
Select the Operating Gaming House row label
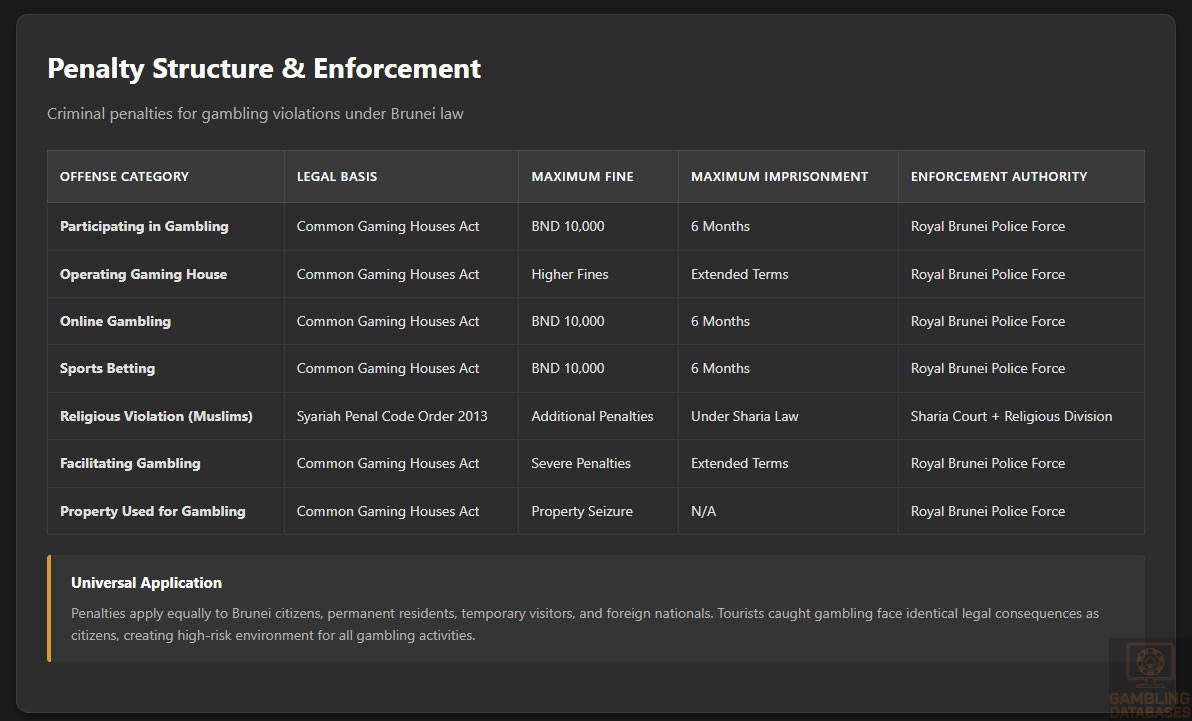tap(143, 274)
